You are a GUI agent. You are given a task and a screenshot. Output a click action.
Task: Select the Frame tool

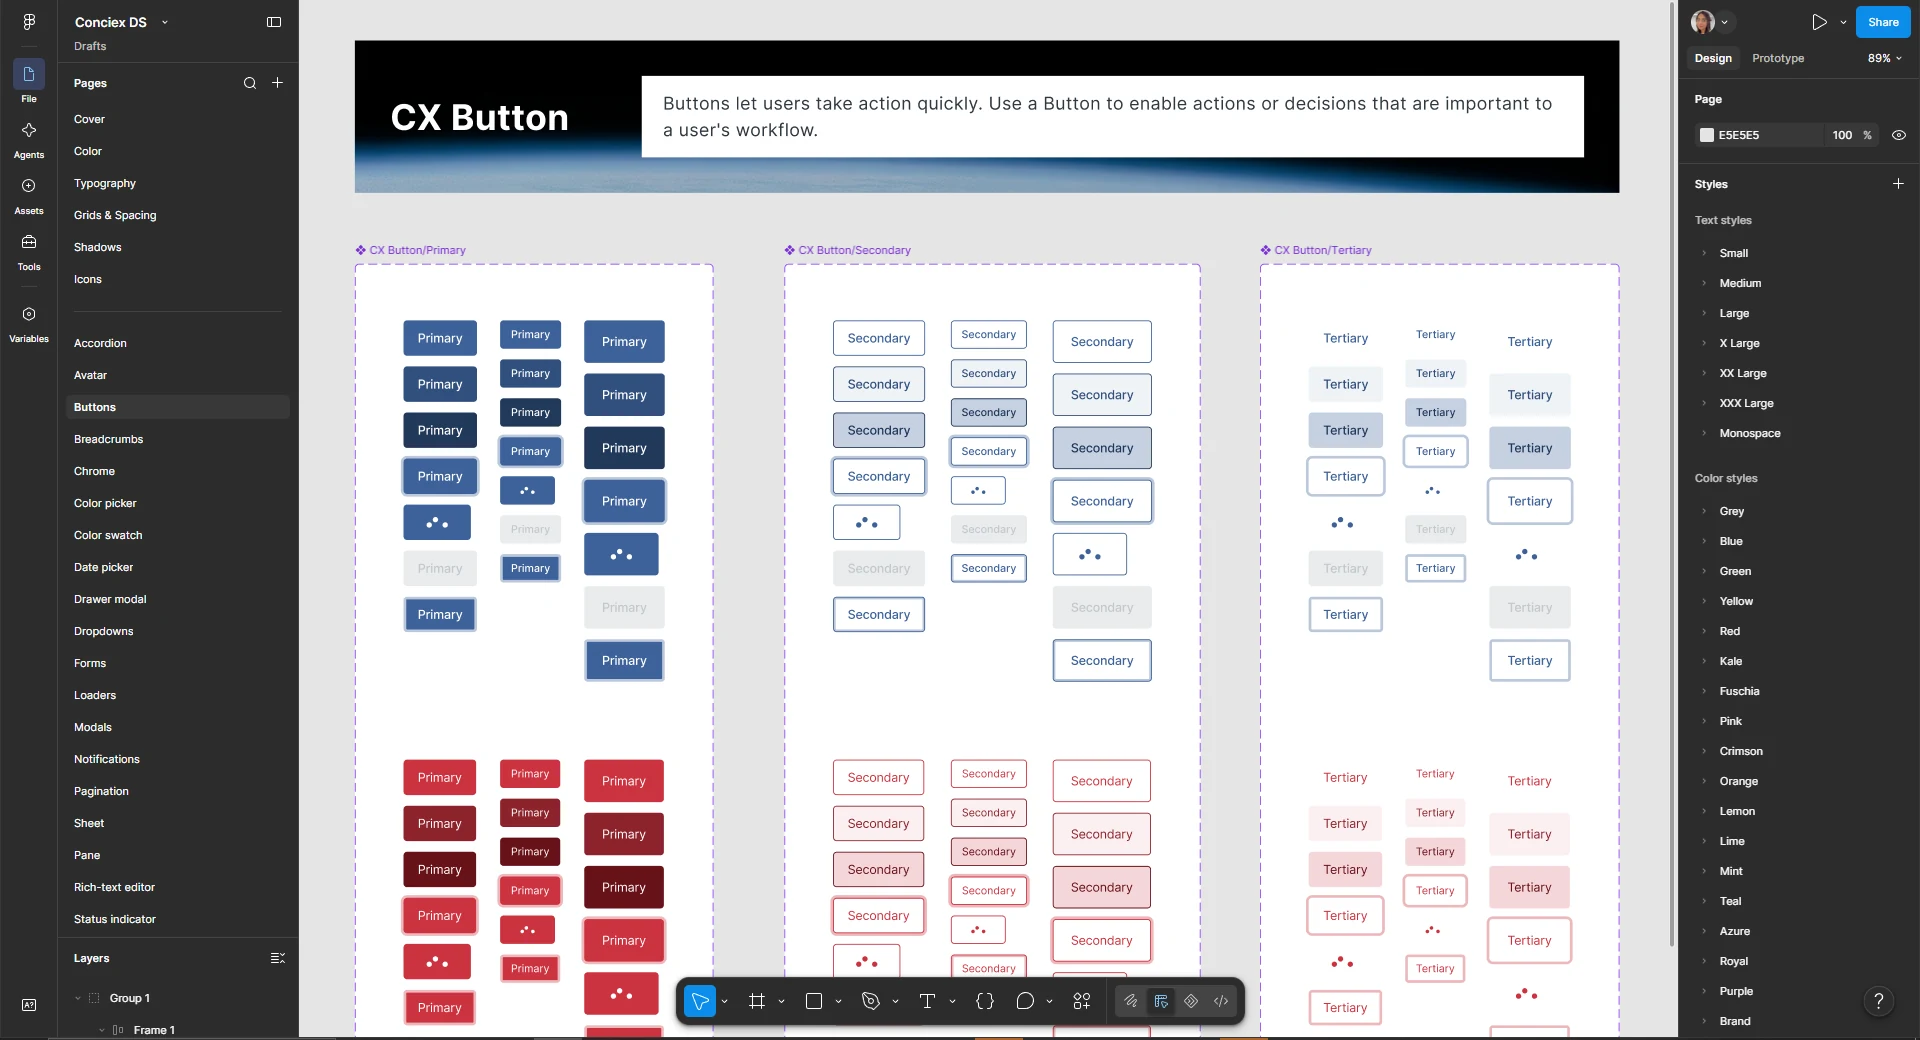pyautogui.click(x=757, y=1001)
